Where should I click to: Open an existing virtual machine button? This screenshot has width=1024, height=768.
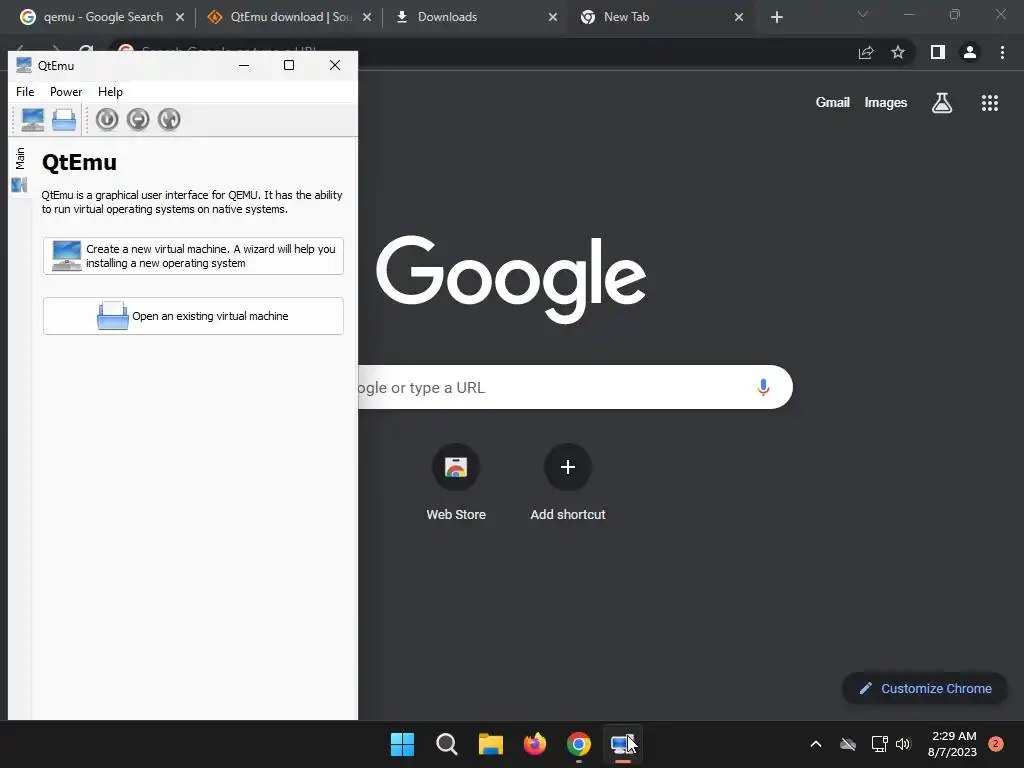pyautogui.click(x=193, y=316)
